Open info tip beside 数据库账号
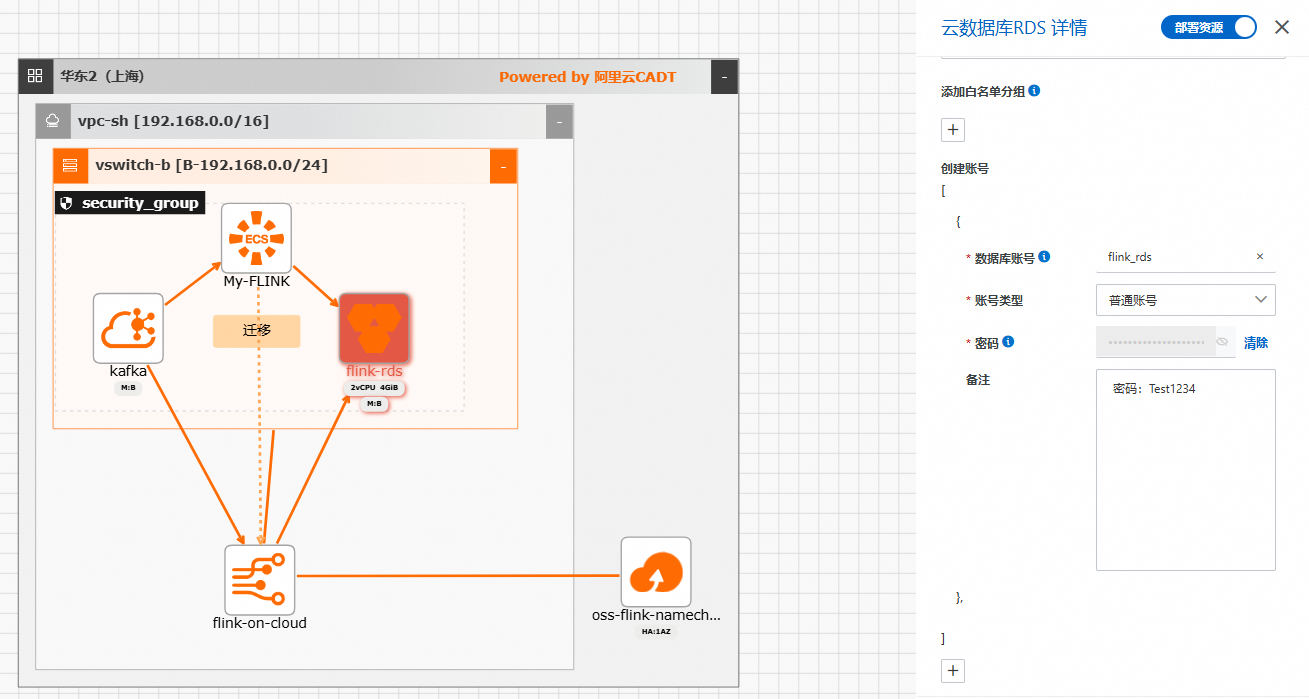 pyautogui.click(x=1044, y=257)
